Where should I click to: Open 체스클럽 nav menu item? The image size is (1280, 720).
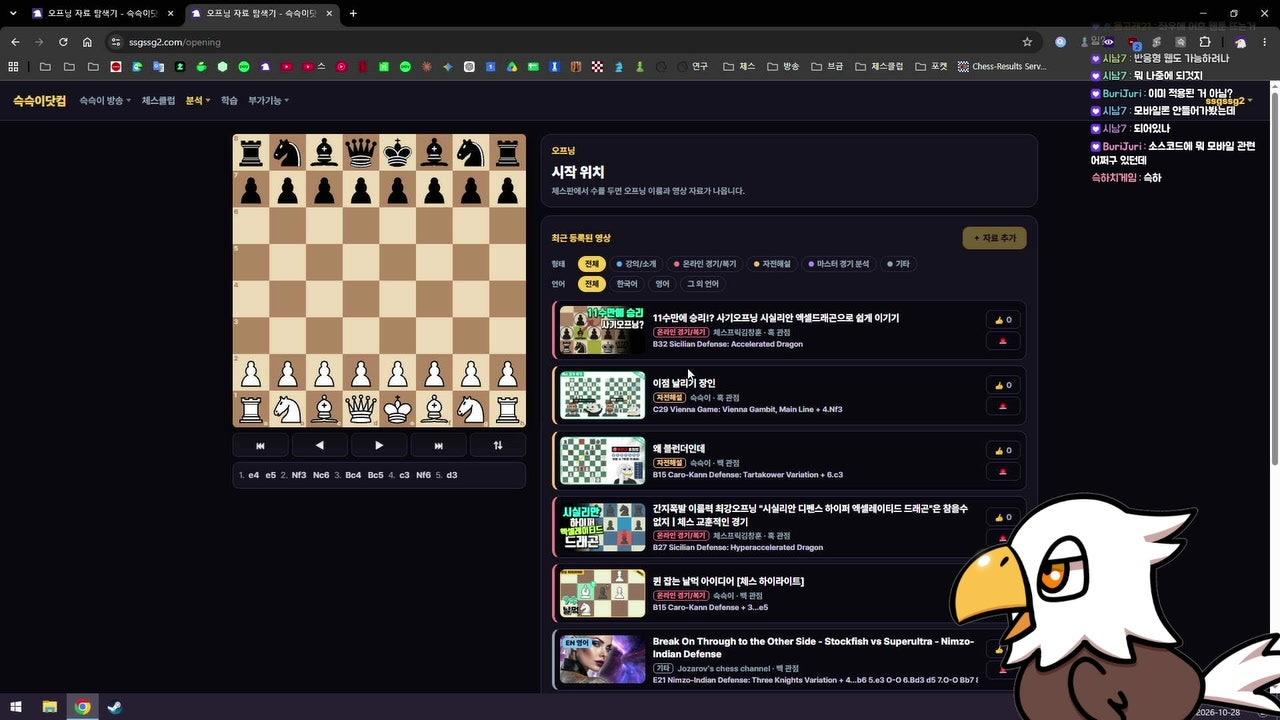tap(158, 101)
